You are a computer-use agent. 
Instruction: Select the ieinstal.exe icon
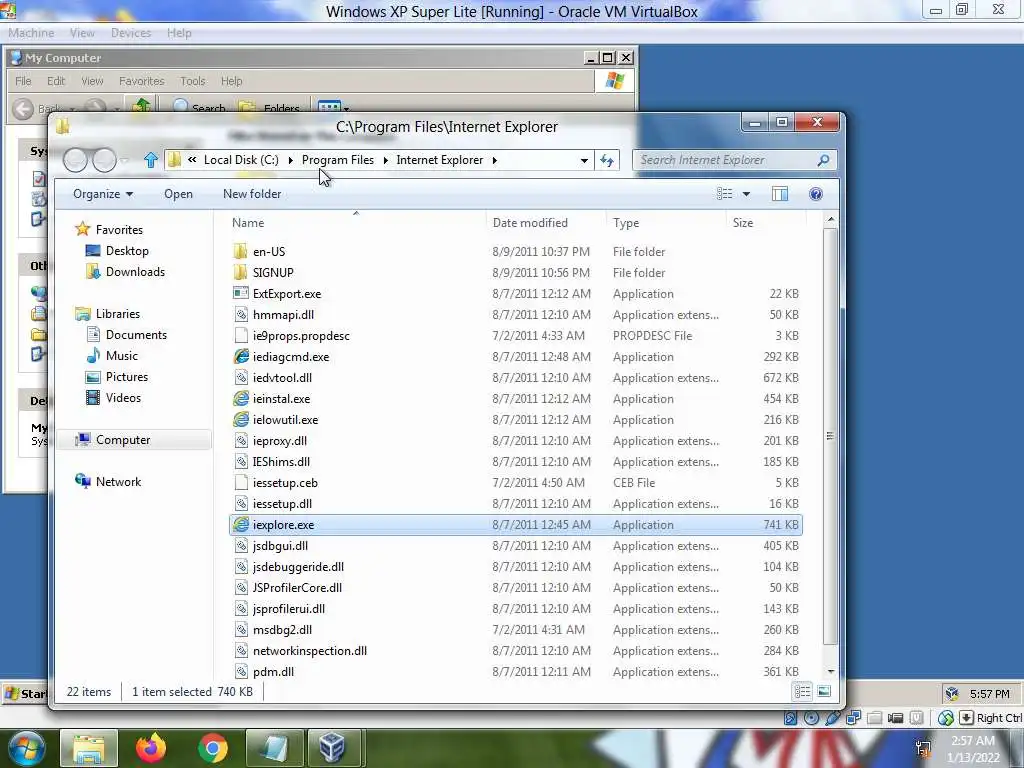(x=241, y=398)
